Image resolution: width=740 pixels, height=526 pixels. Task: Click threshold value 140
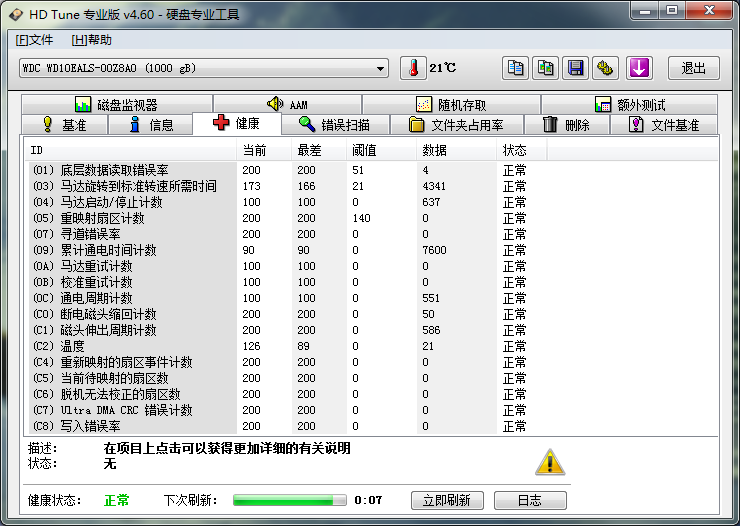click(x=362, y=218)
